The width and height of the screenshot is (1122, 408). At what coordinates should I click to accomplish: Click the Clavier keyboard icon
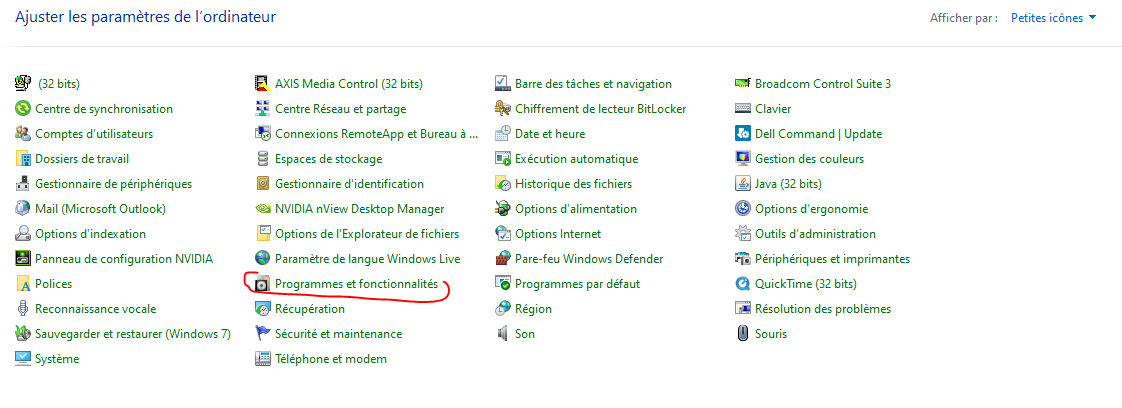[x=742, y=109]
